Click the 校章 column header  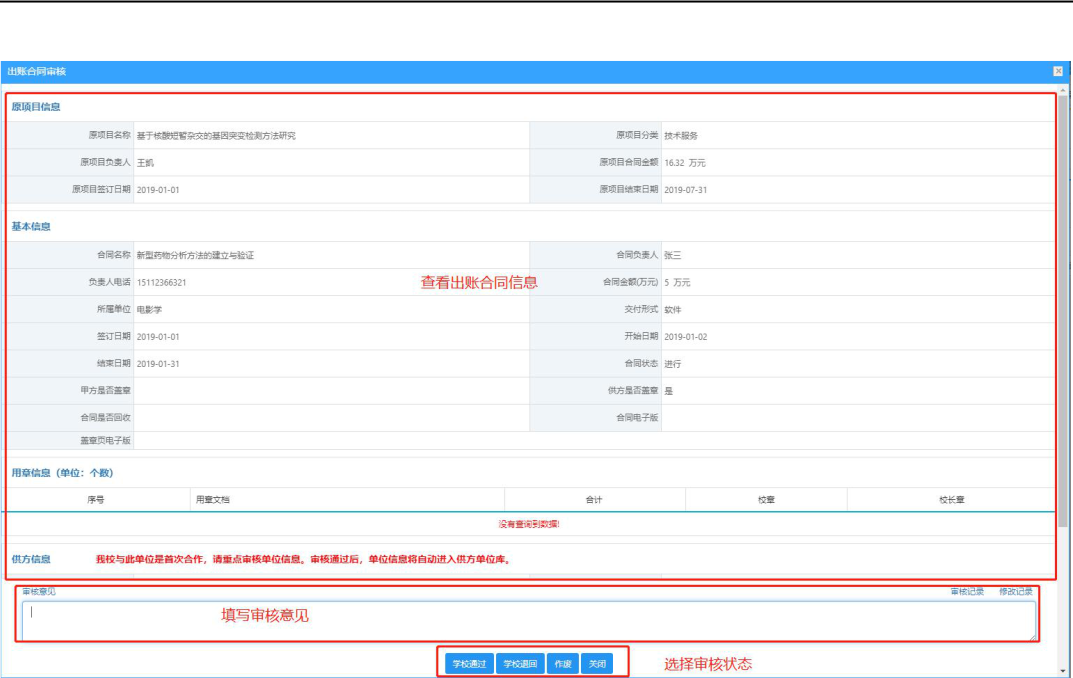click(x=766, y=500)
